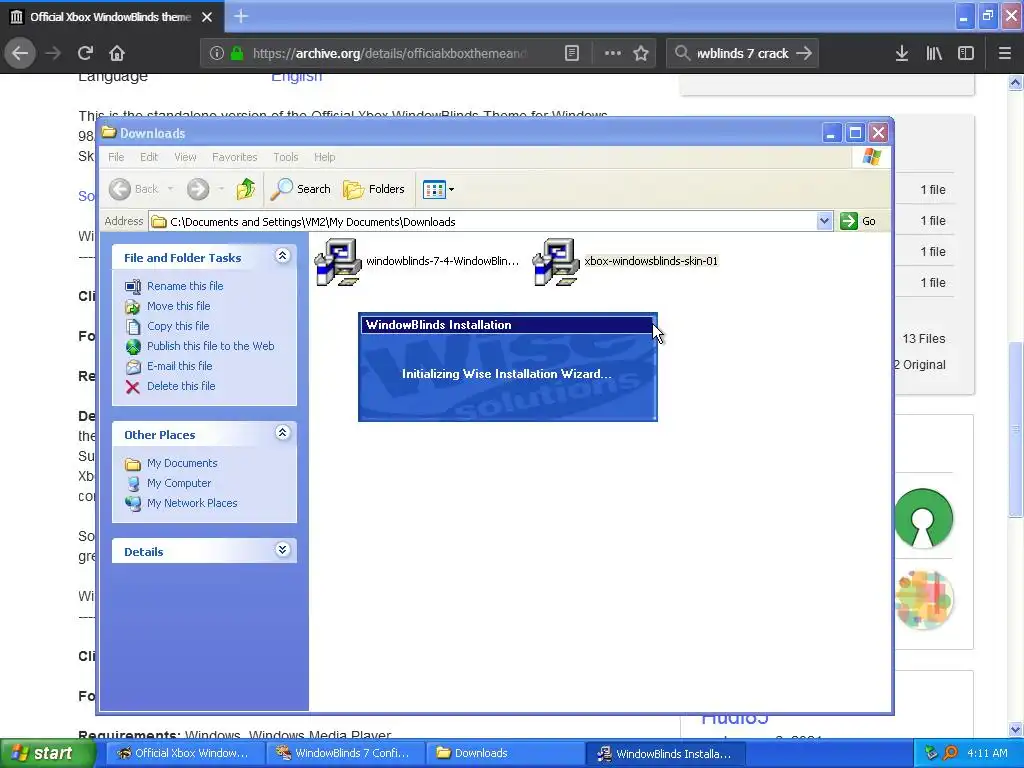Close the Official Xbox WindowBlinds tab
This screenshot has height=768, width=1024.
pos(207,17)
